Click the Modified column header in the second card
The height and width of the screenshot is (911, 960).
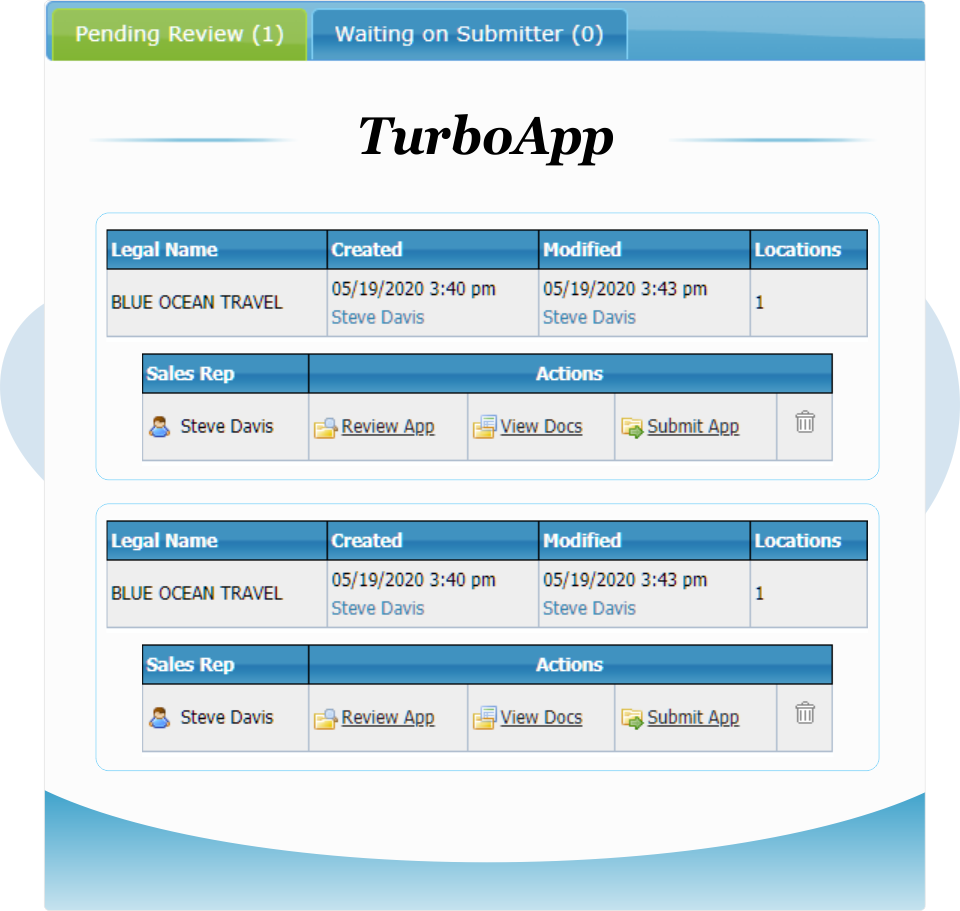[644, 541]
